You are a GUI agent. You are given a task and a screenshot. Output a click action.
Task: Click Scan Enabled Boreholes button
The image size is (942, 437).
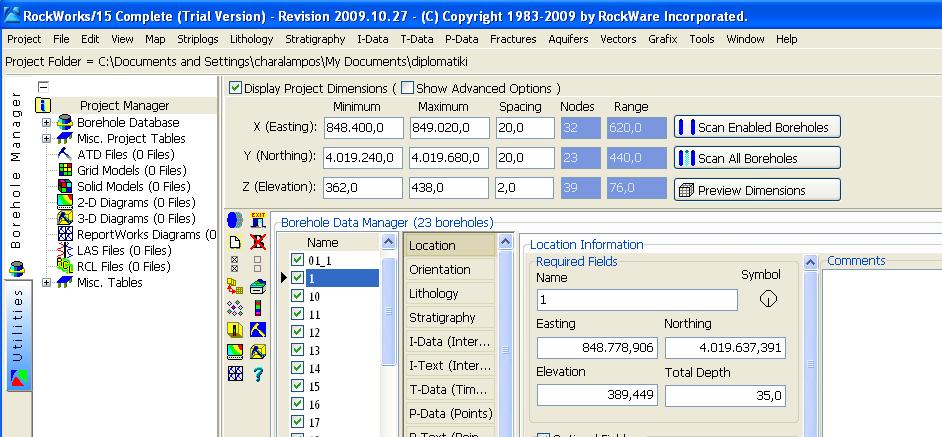pyautogui.click(x=757, y=127)
